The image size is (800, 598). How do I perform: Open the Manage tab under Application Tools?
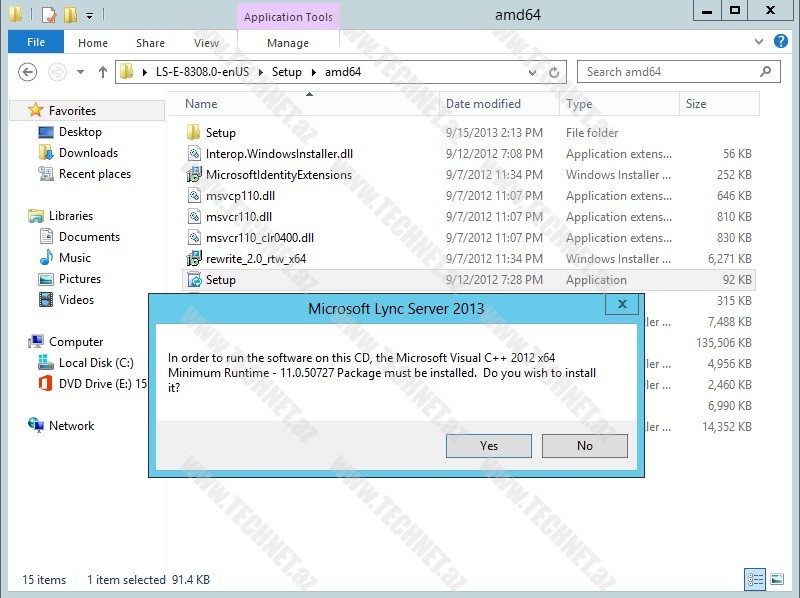288,43
